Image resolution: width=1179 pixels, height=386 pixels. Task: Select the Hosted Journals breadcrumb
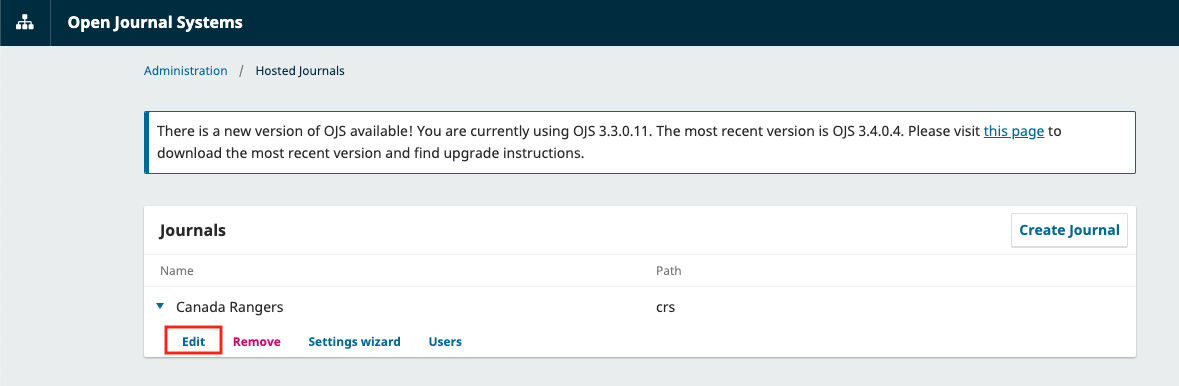(300, 71)
